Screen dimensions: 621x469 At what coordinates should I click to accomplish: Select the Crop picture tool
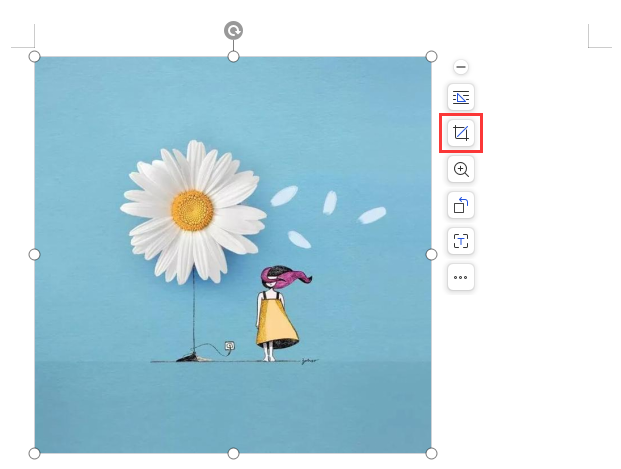pyautogui.click(x=461, y=133)
